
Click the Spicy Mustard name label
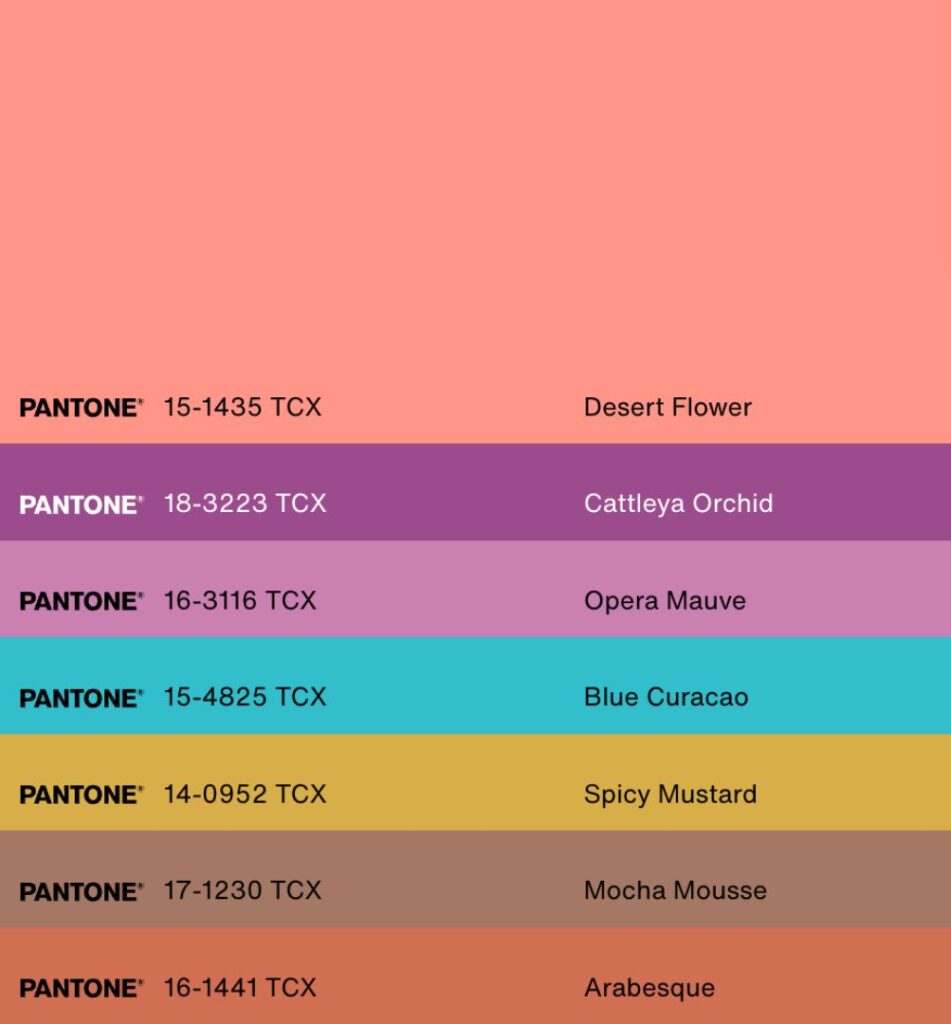click(670, 795)
